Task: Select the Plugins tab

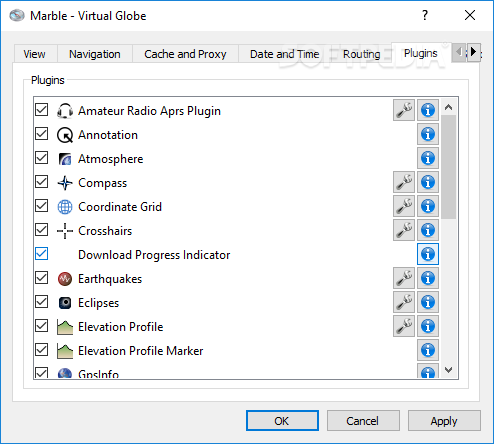Action: tap(421, 53)
